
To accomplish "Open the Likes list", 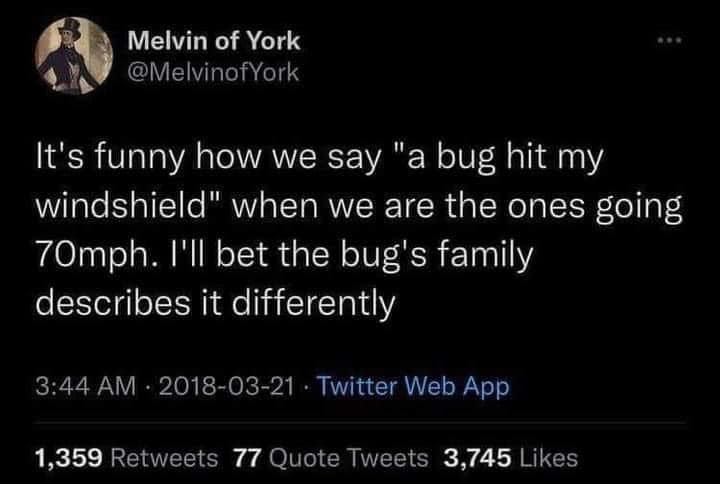I will [548, 458].
